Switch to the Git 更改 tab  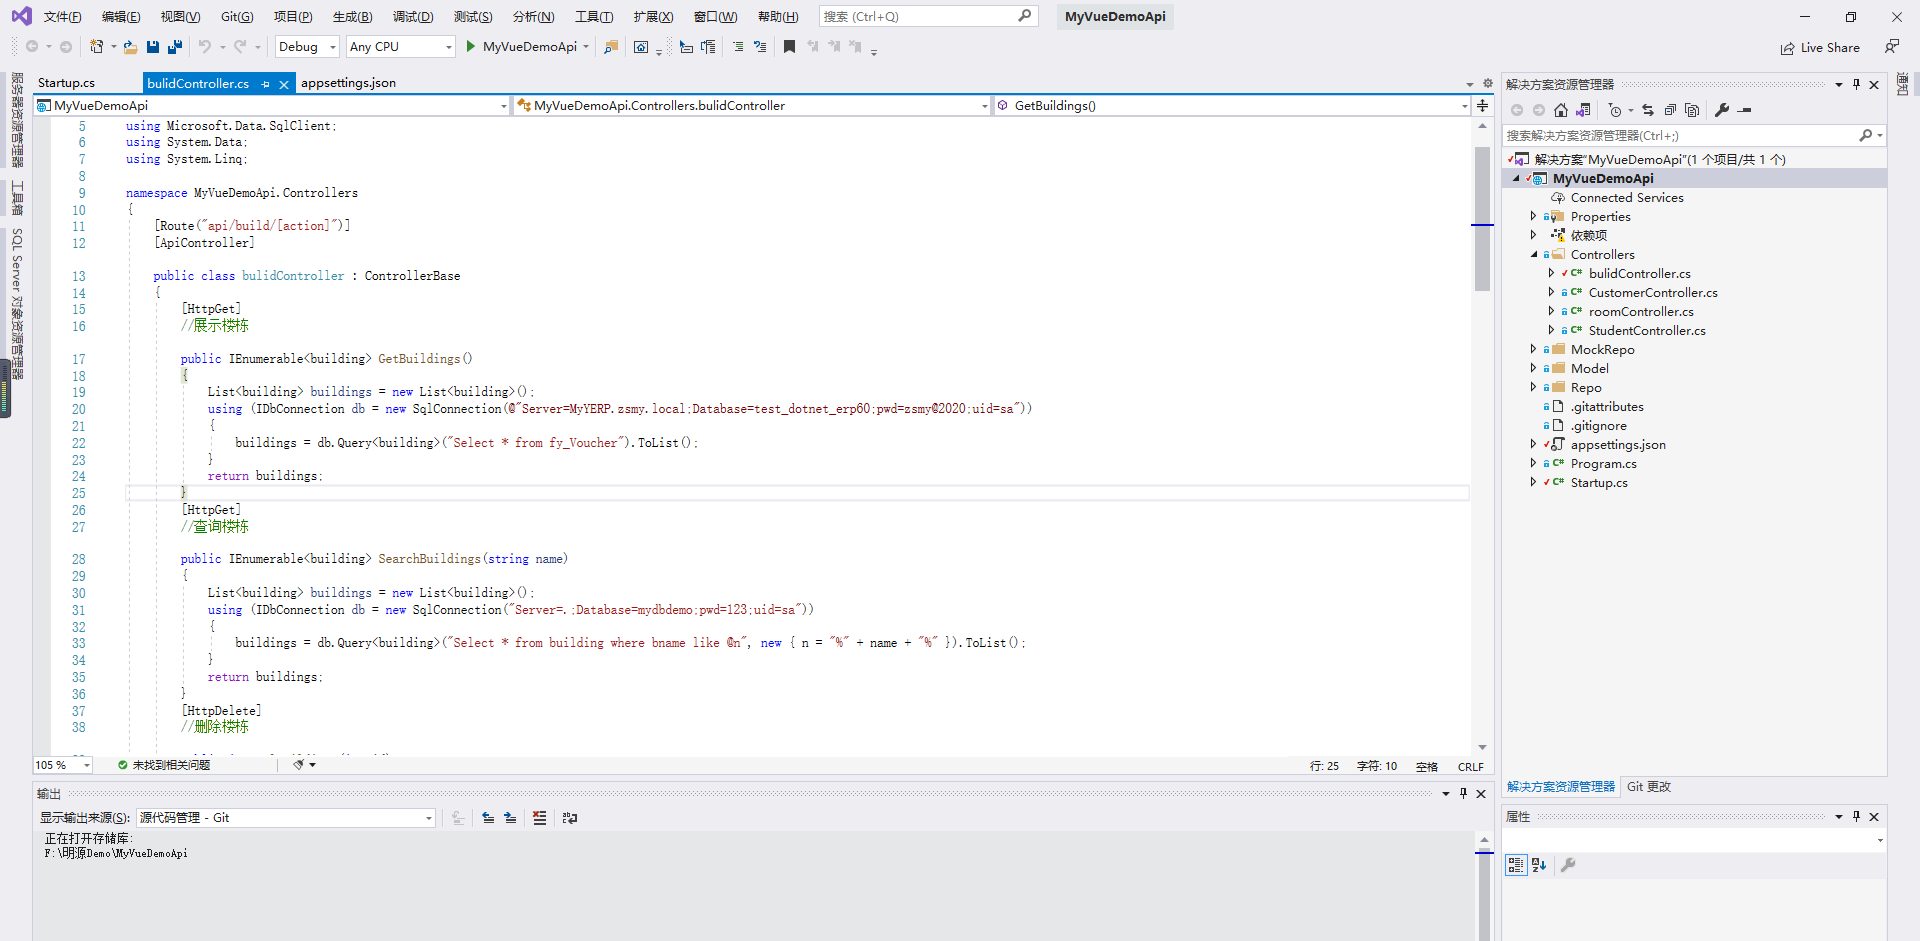tap(1648, 787)
